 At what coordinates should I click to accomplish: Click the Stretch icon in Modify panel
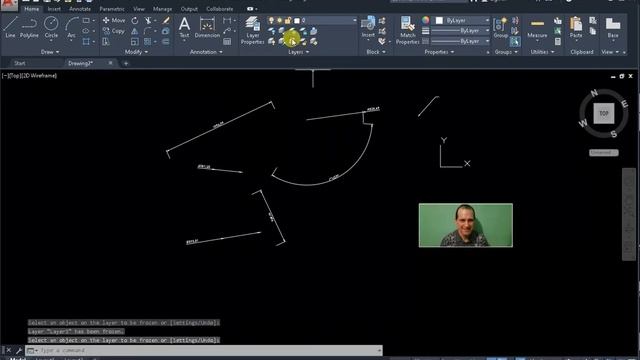tap(106, 42)
